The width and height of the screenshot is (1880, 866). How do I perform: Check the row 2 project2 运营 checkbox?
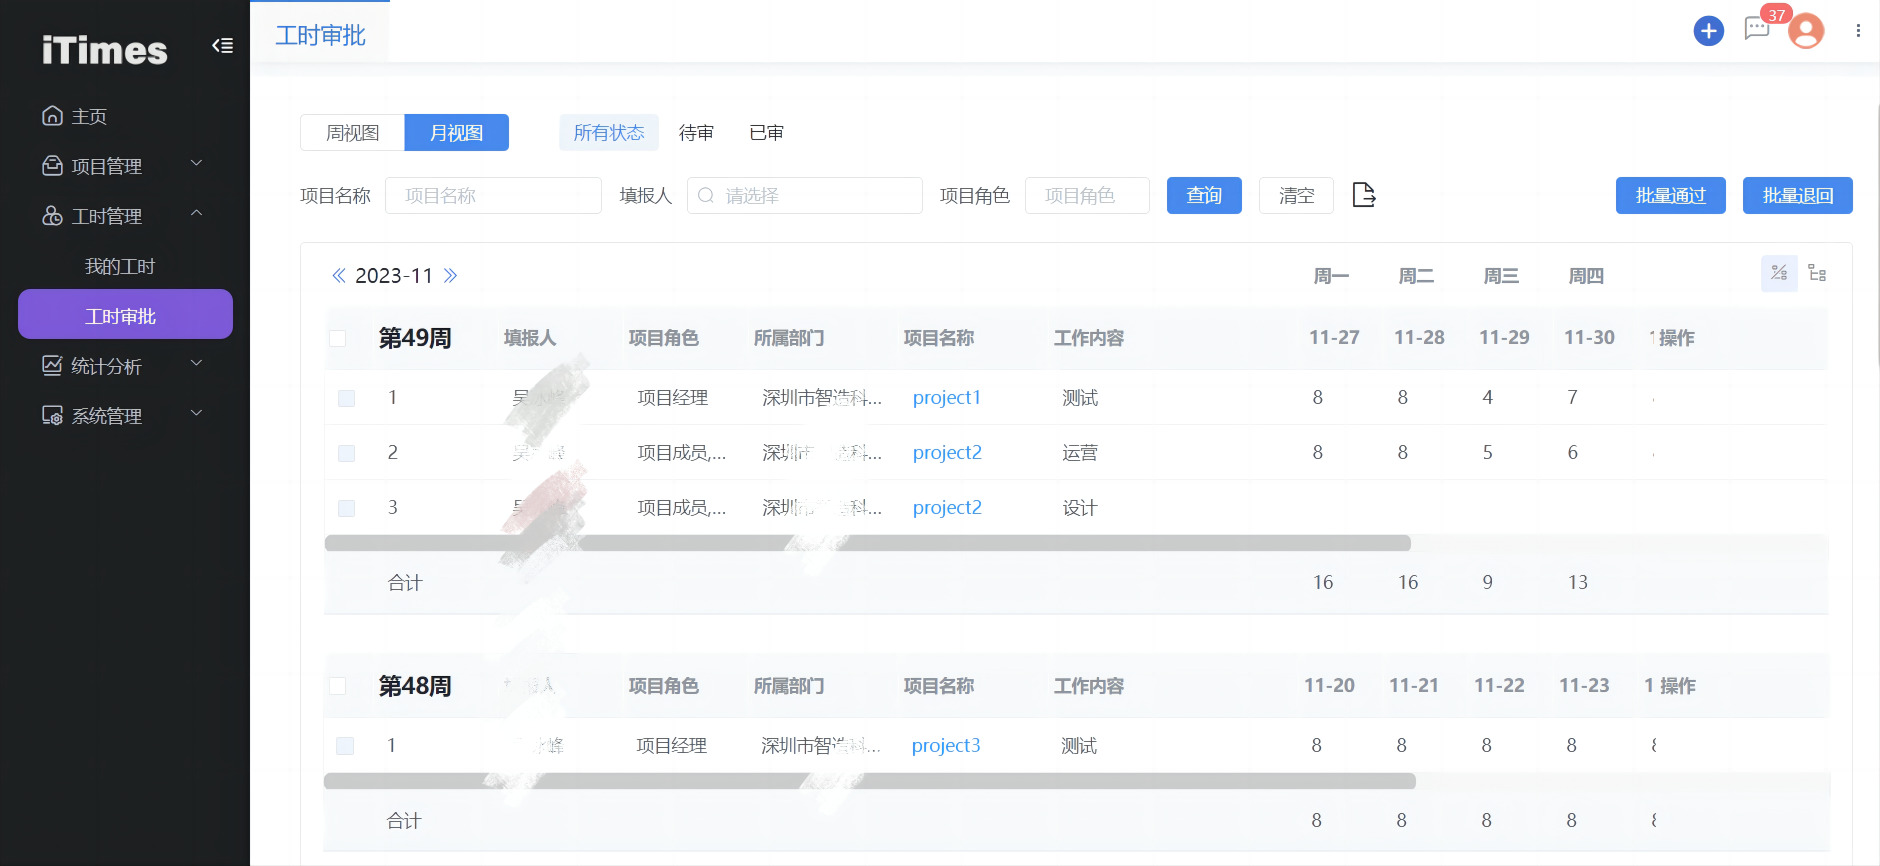[x=346, y=453]
